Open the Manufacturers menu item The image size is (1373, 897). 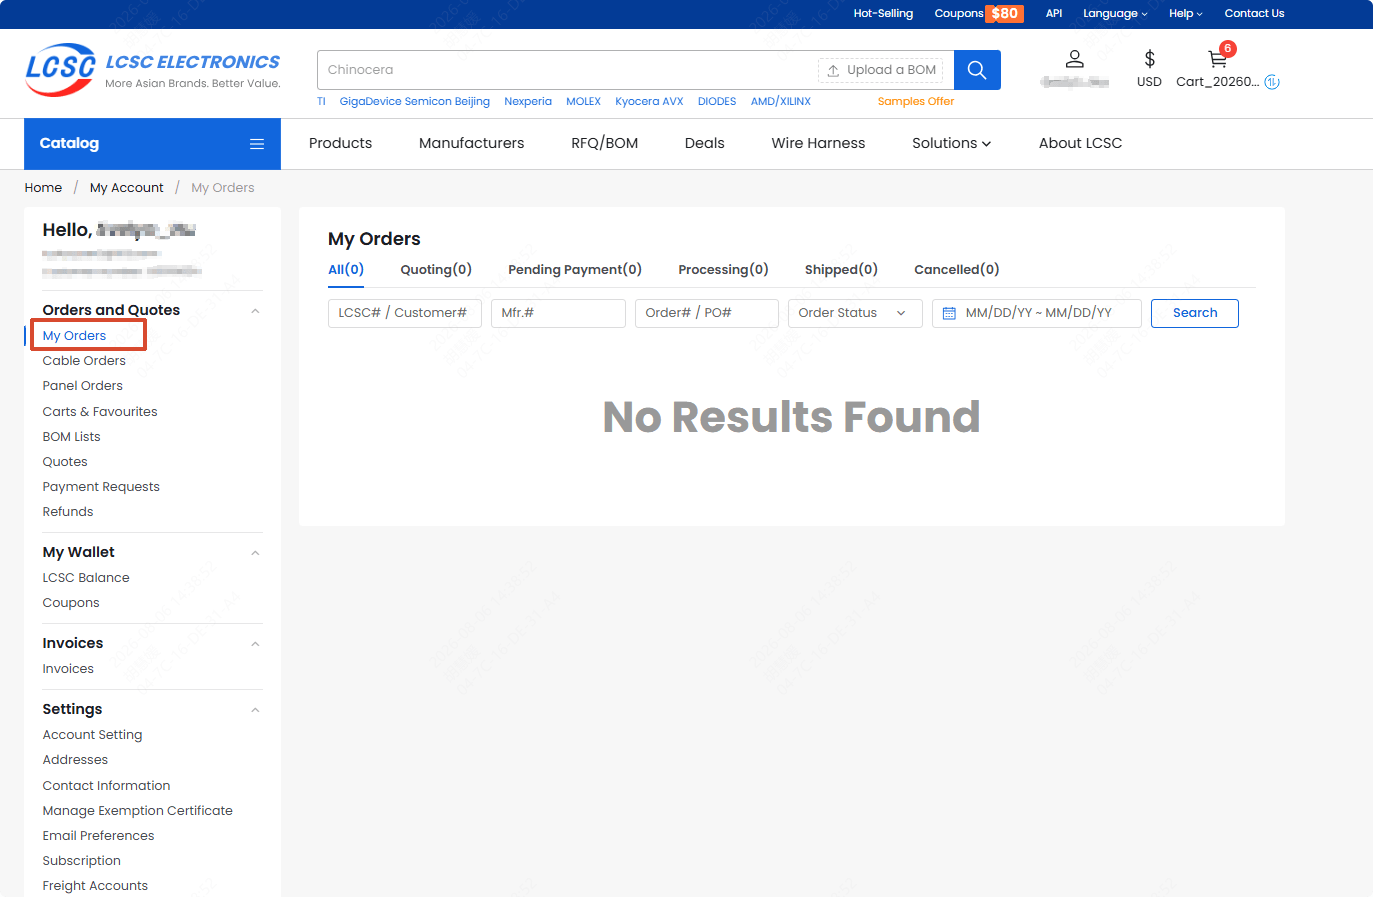[471, 143]
